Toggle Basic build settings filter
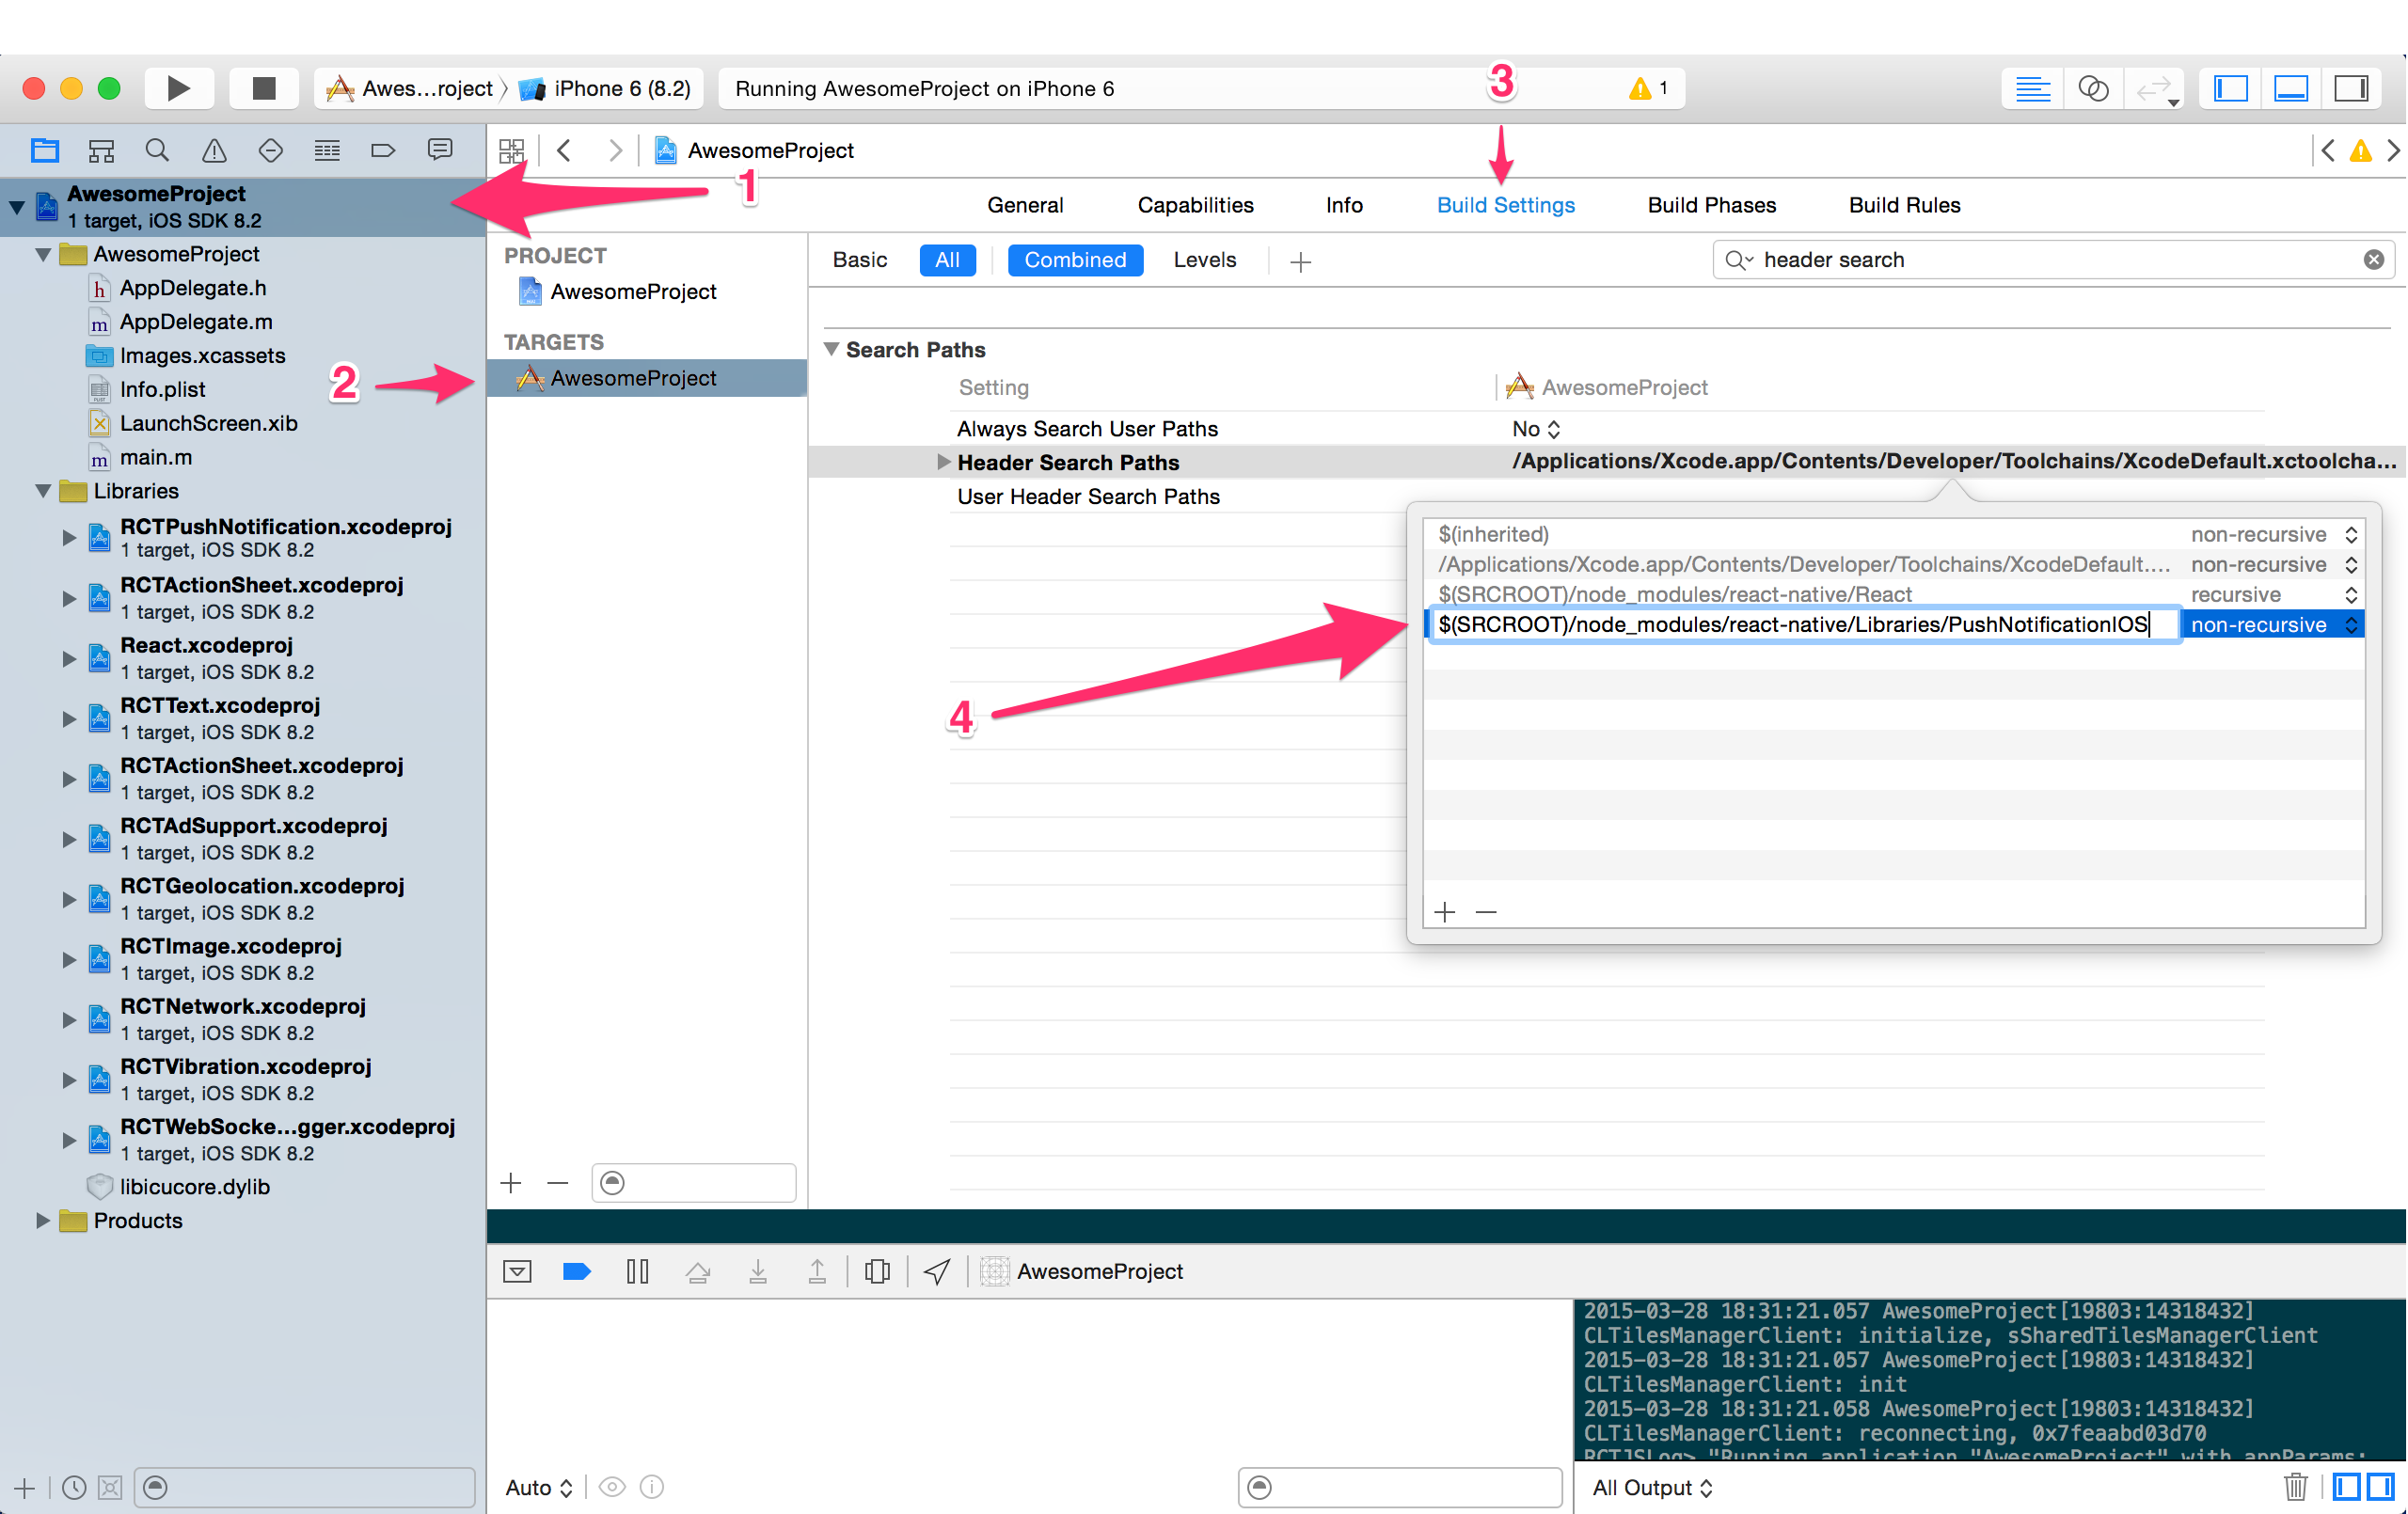 coord(861,259)
